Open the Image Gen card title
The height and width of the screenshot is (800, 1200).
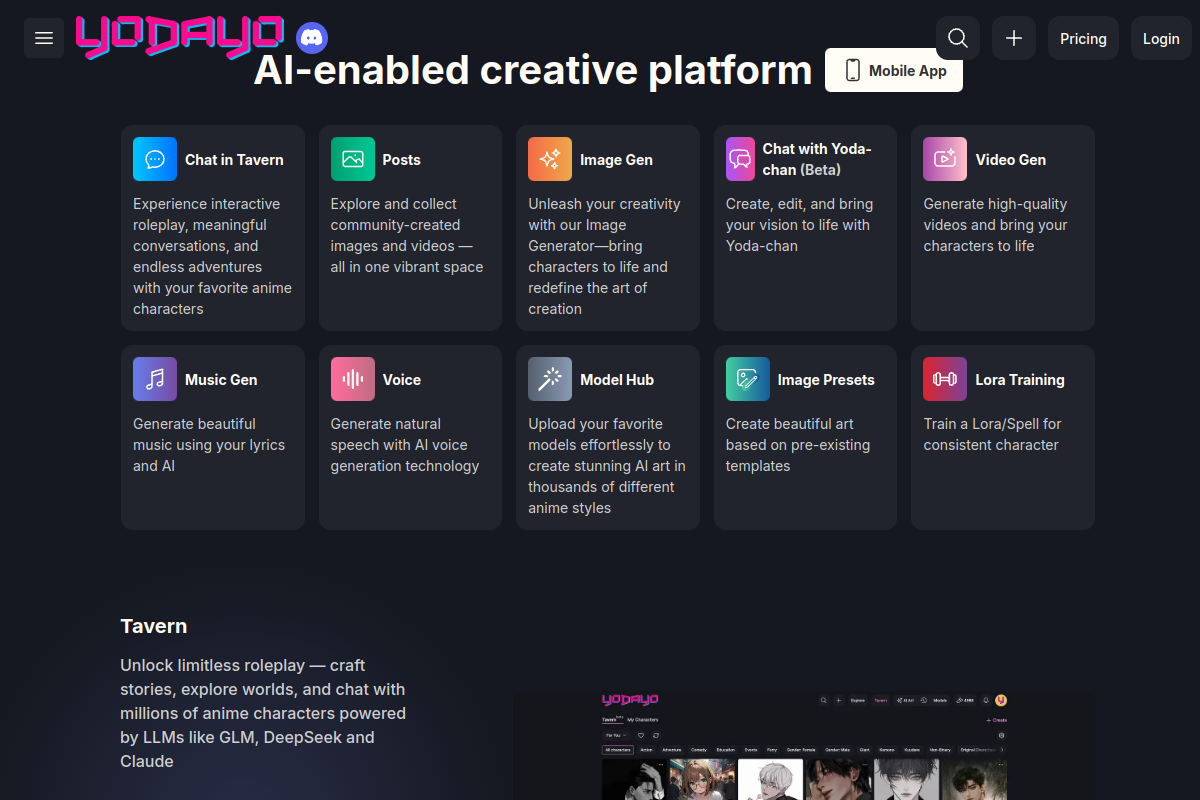(617, 159)
